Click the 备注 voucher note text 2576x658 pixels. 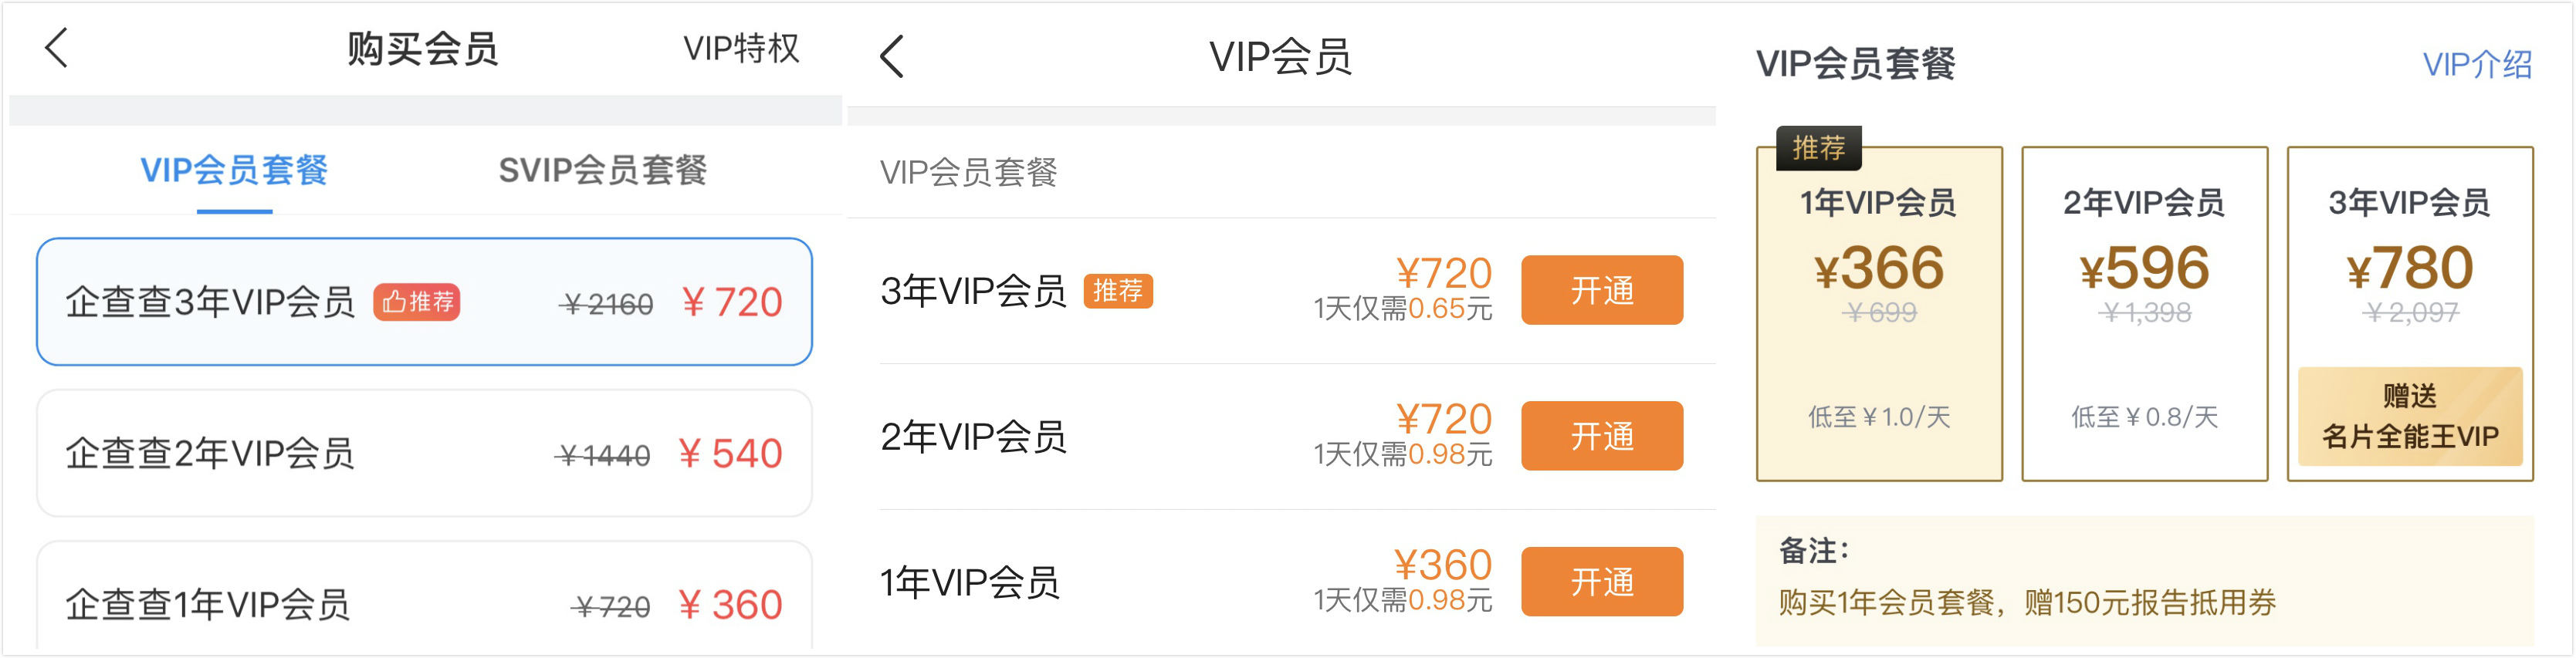[2026, 602]
